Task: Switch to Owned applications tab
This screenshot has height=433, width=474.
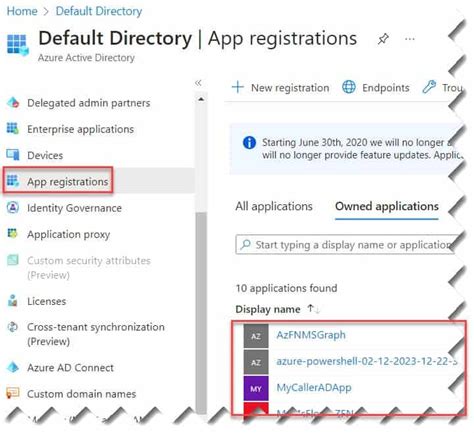Action: pyautogui.click(x=387, y=206)
